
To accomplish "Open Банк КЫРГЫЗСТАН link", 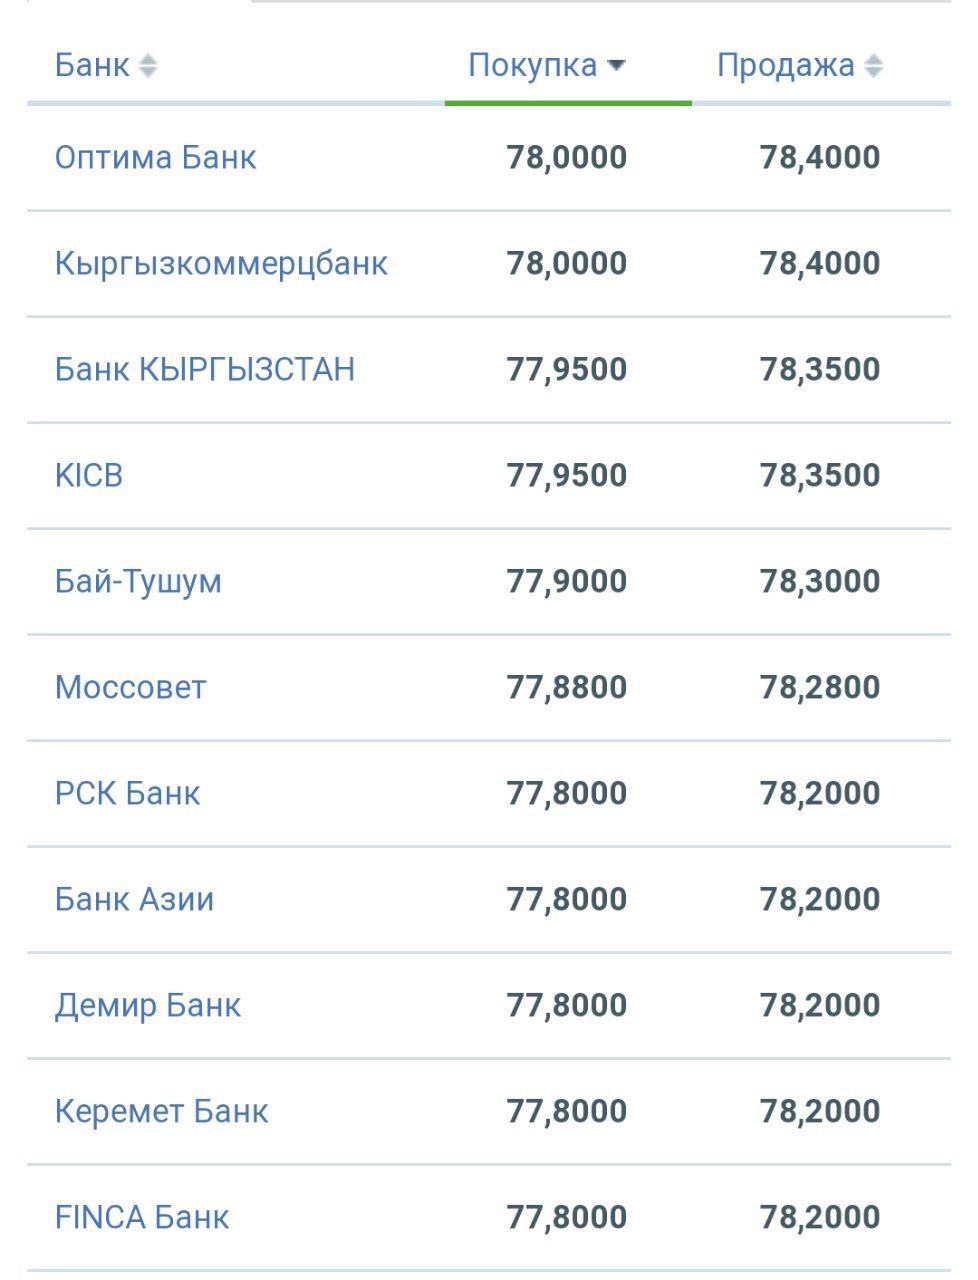I will coord(205,370).
